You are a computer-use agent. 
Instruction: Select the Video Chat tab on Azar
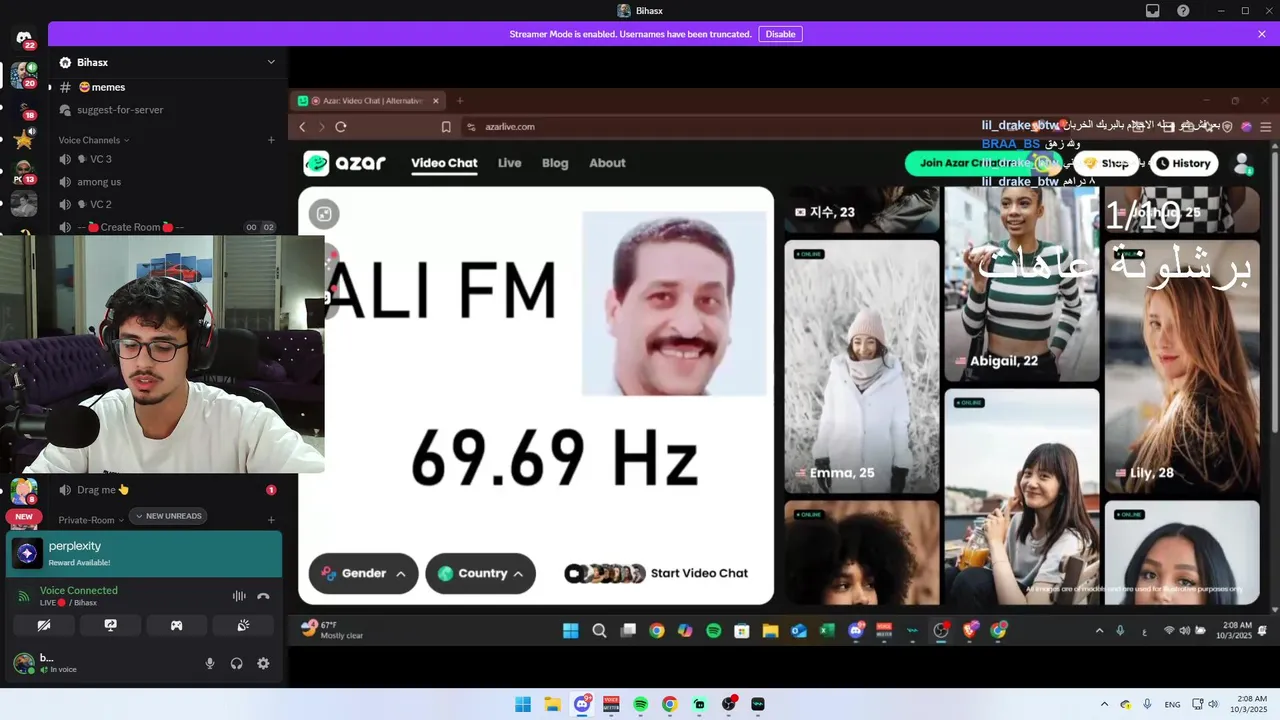click(444, 163)
